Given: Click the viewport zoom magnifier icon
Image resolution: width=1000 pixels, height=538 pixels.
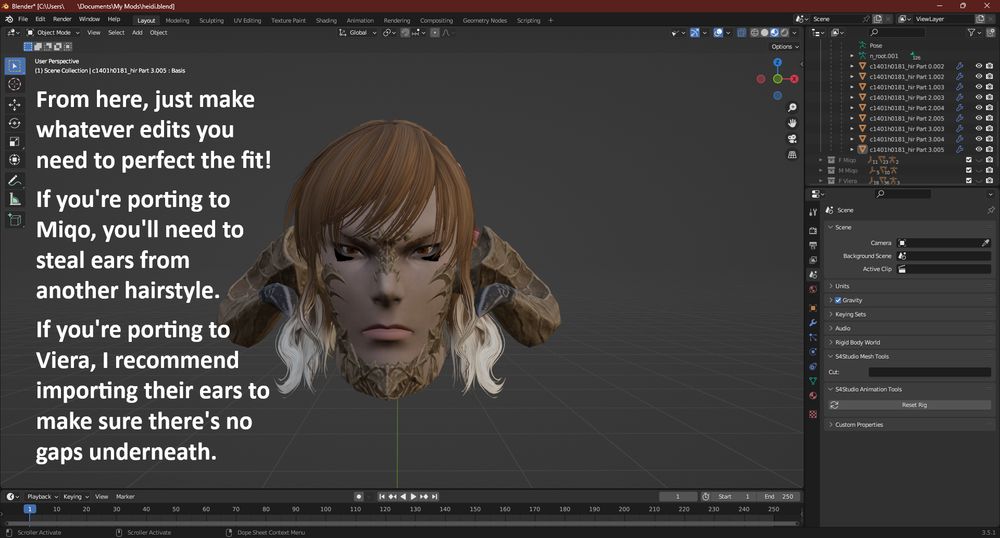Looking at the screenshot, I should click(x=792, y=108).
